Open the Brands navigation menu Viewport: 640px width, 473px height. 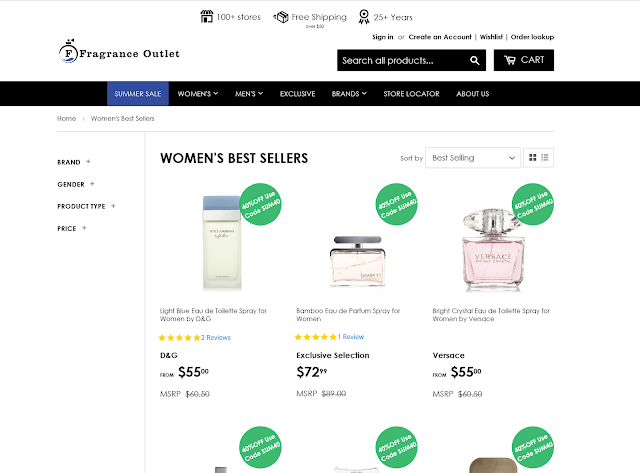[349, 94]
